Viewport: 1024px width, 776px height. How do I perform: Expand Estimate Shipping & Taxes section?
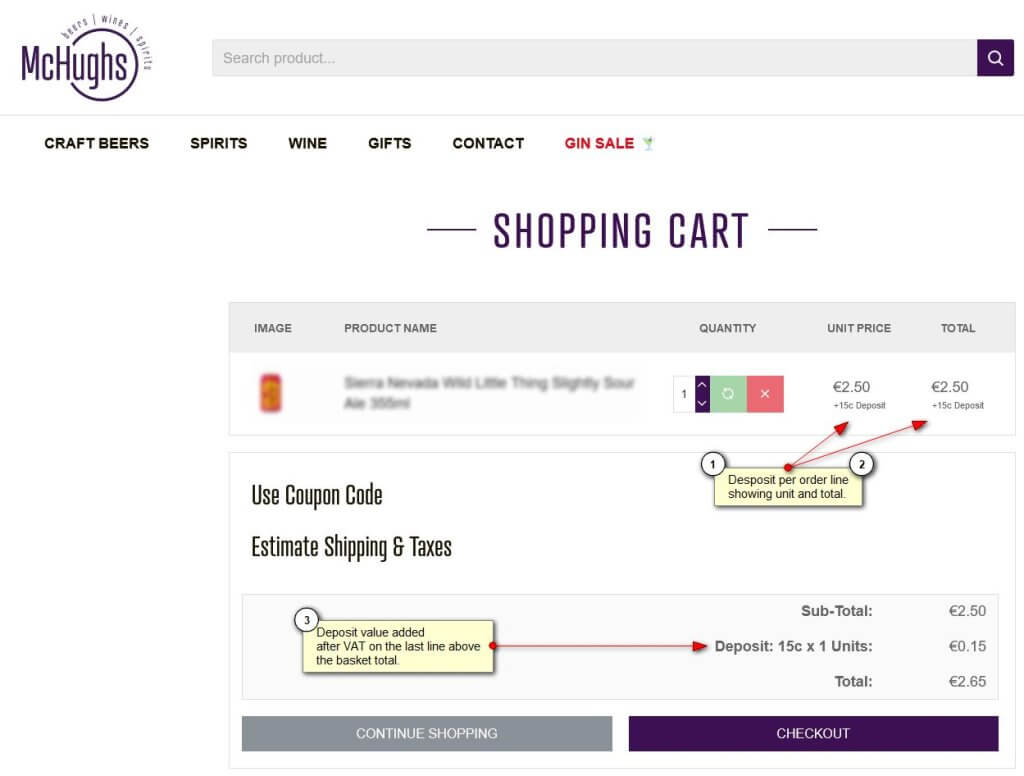[x=351, y=547]
